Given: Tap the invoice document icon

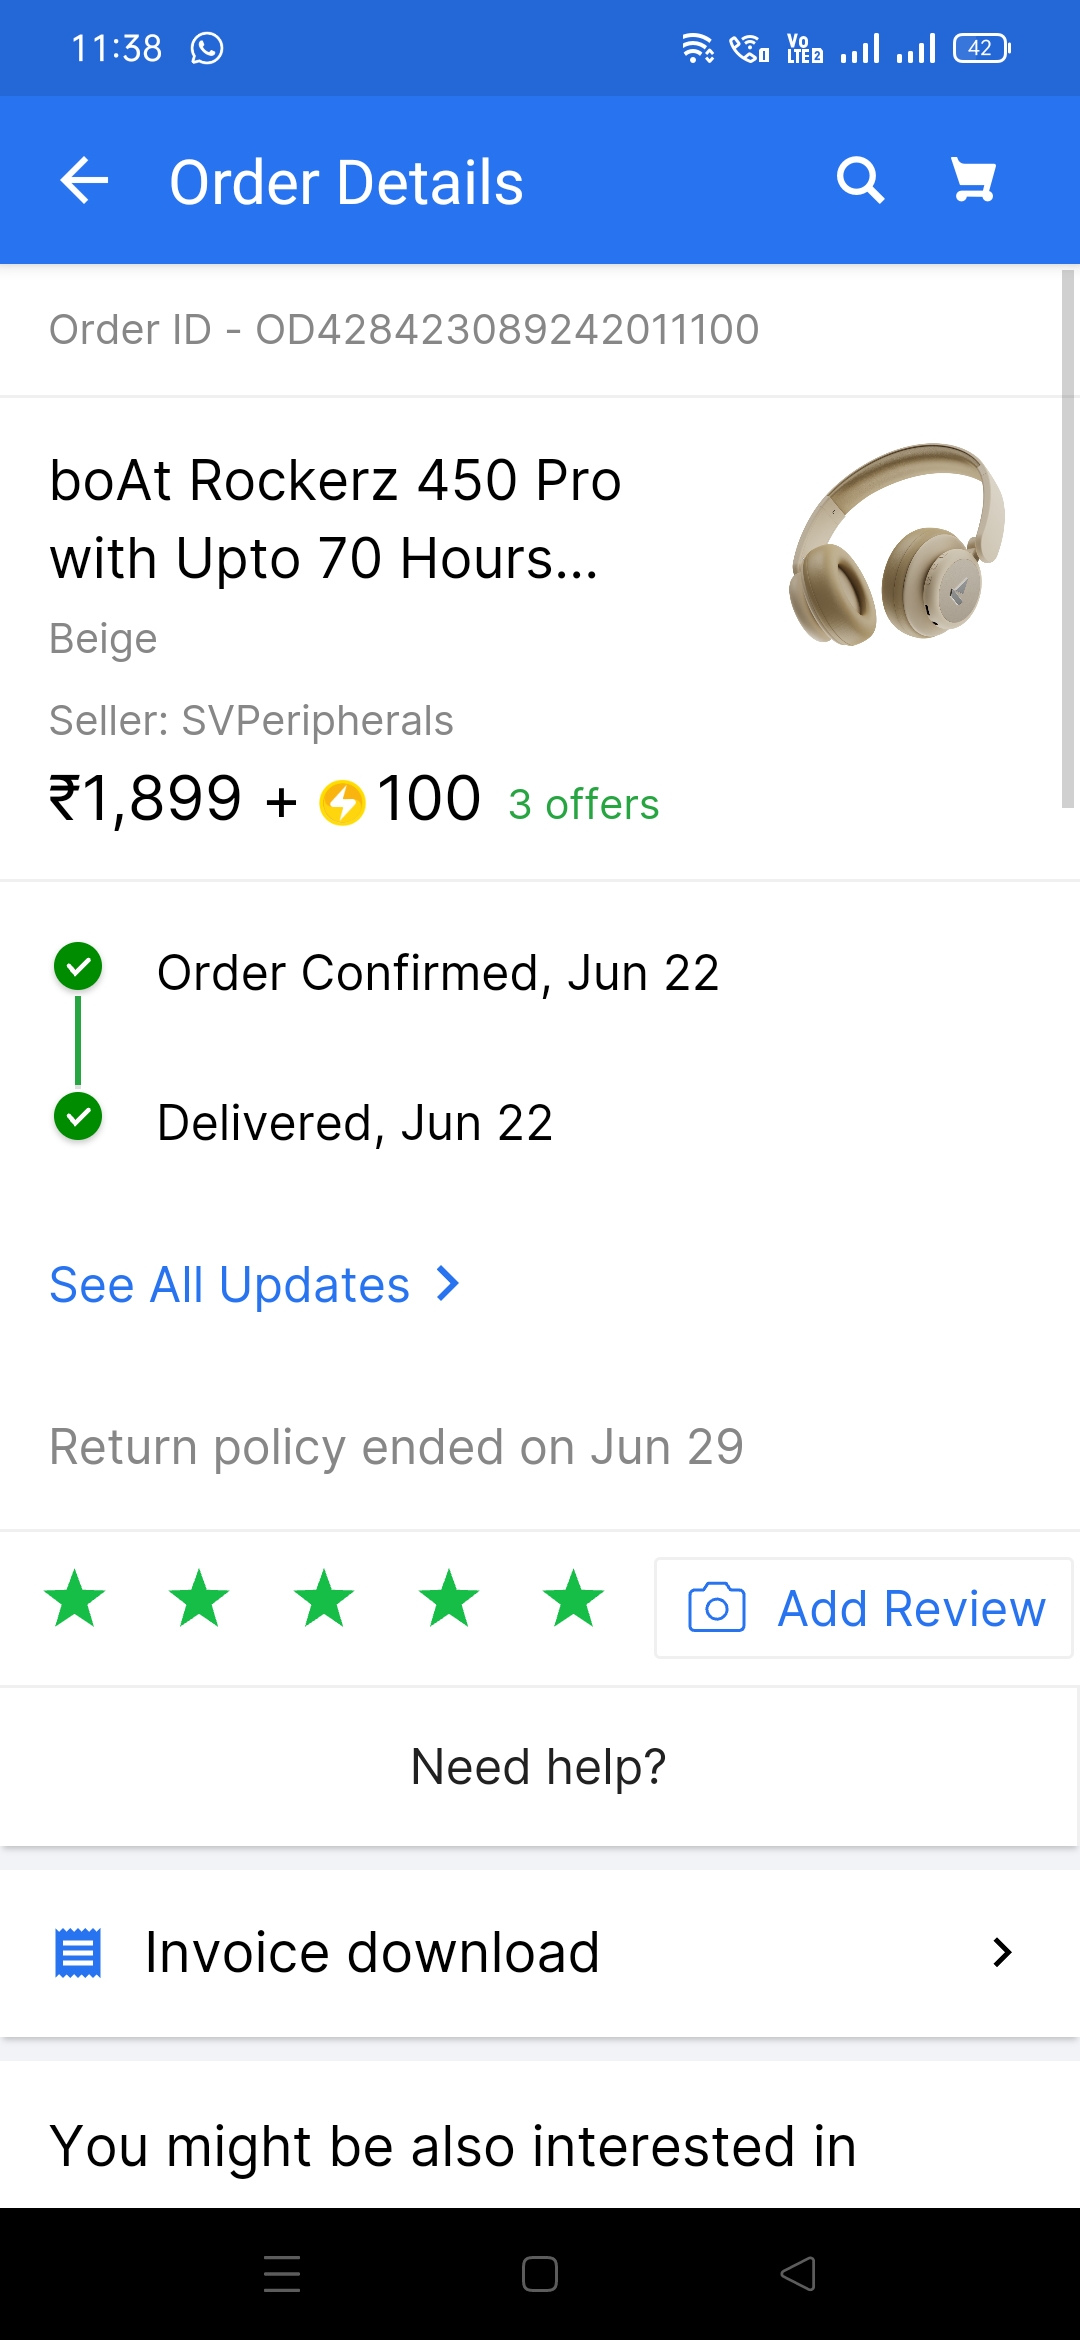Looking at the screenshot, I should pos(77,1952).
